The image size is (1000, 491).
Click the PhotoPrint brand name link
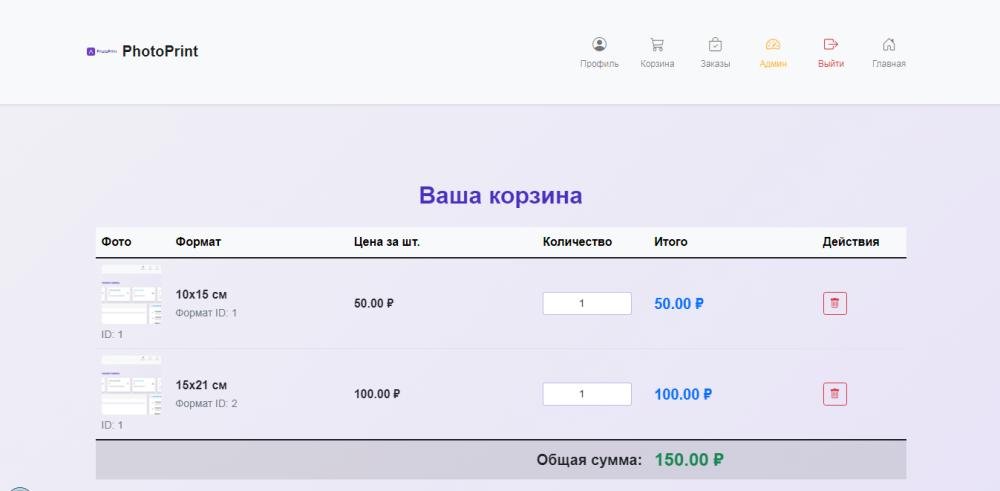pos(160,51)
